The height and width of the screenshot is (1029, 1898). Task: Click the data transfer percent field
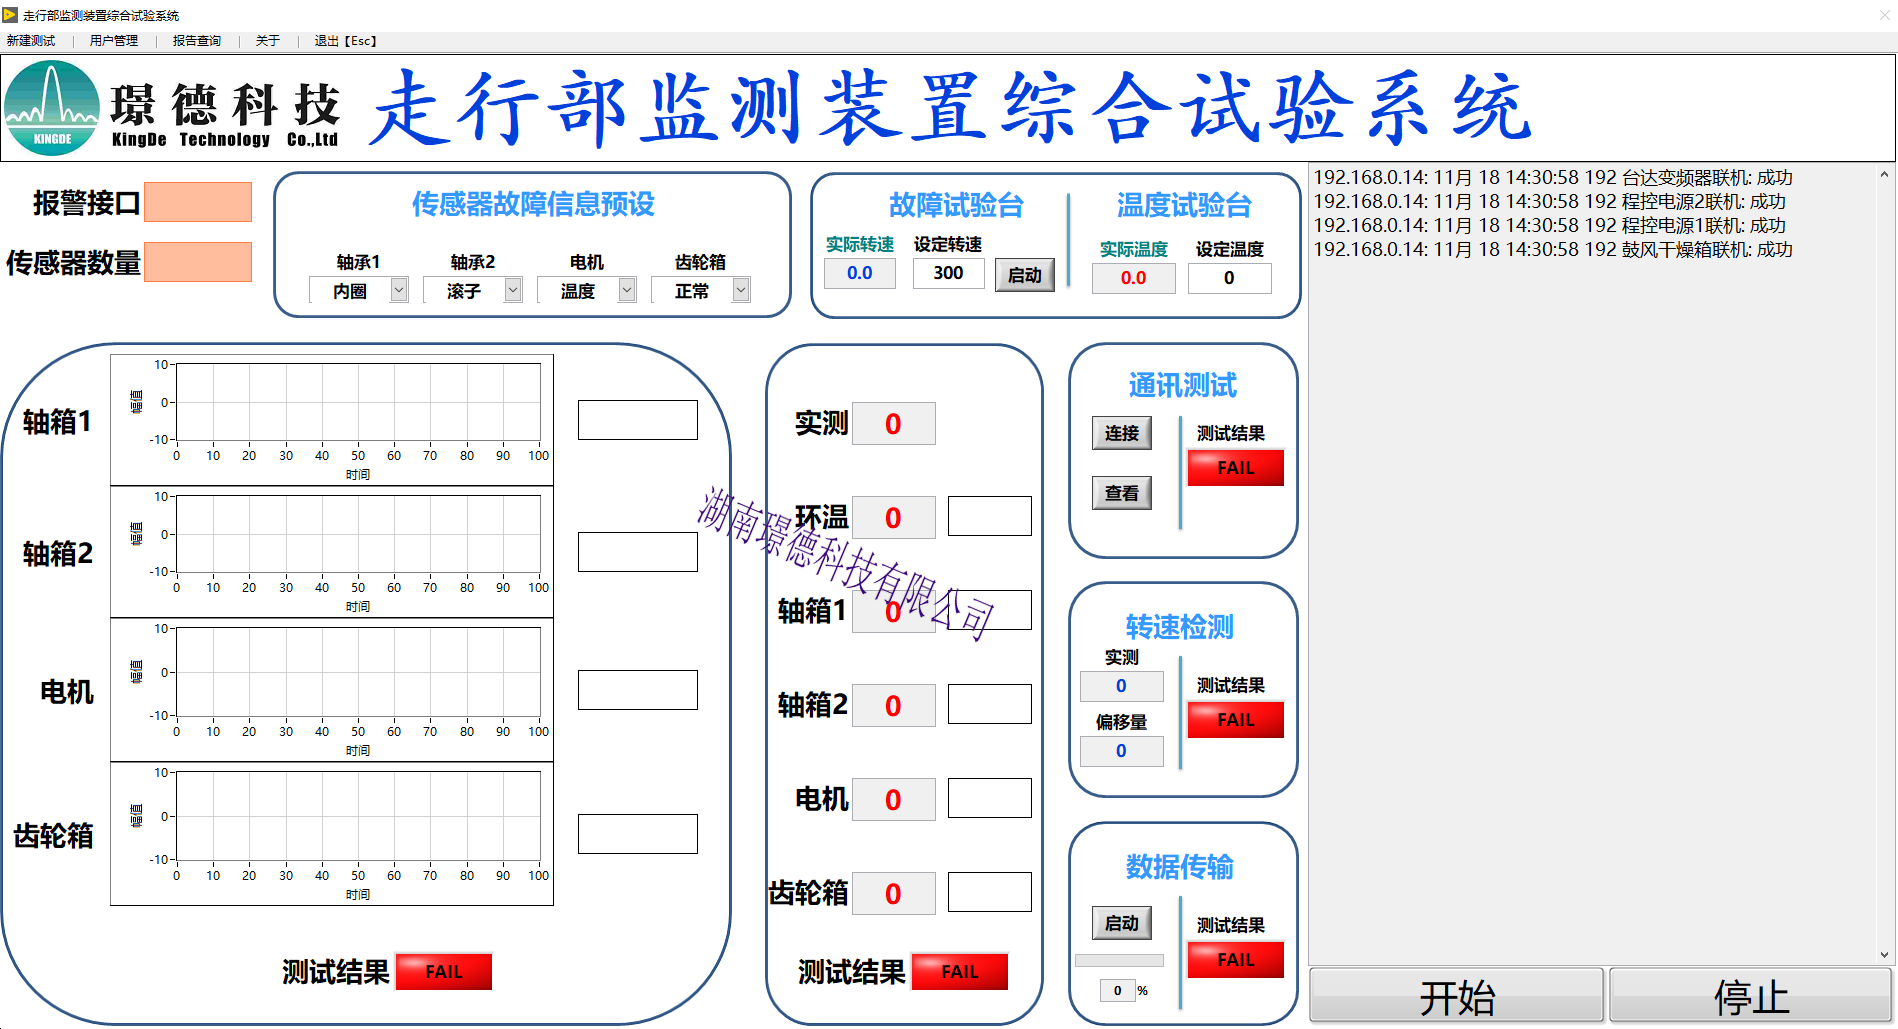(x=1118, y=990)
